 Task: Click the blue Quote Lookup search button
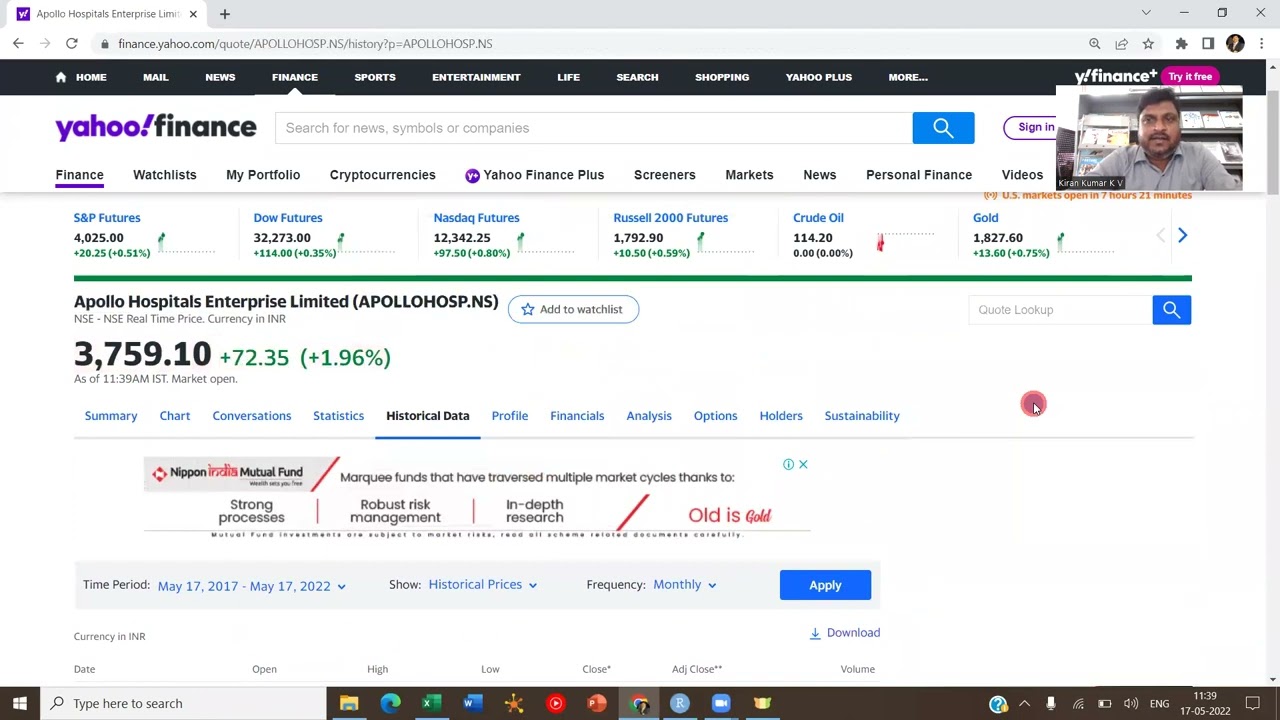(x=1171, y=310)
